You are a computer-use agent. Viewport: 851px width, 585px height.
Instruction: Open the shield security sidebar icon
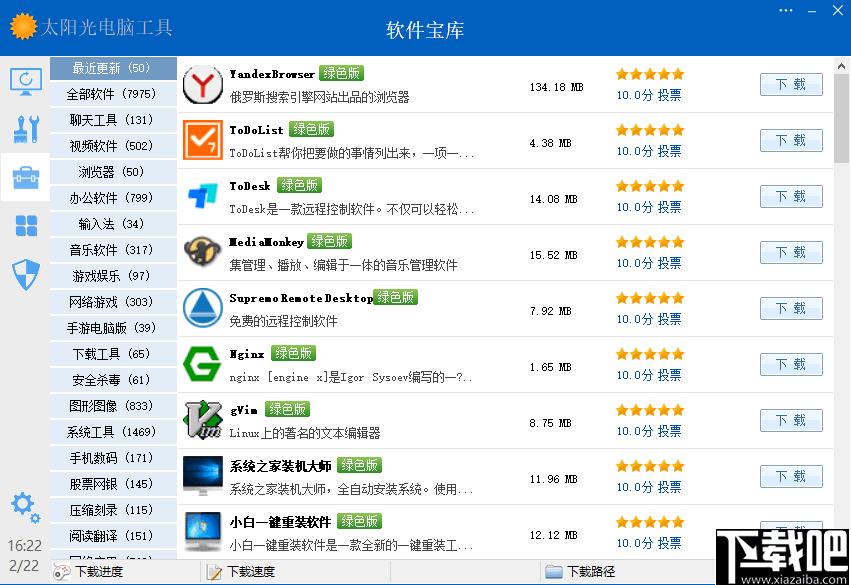pyautogui.click(x=26, y=274)
